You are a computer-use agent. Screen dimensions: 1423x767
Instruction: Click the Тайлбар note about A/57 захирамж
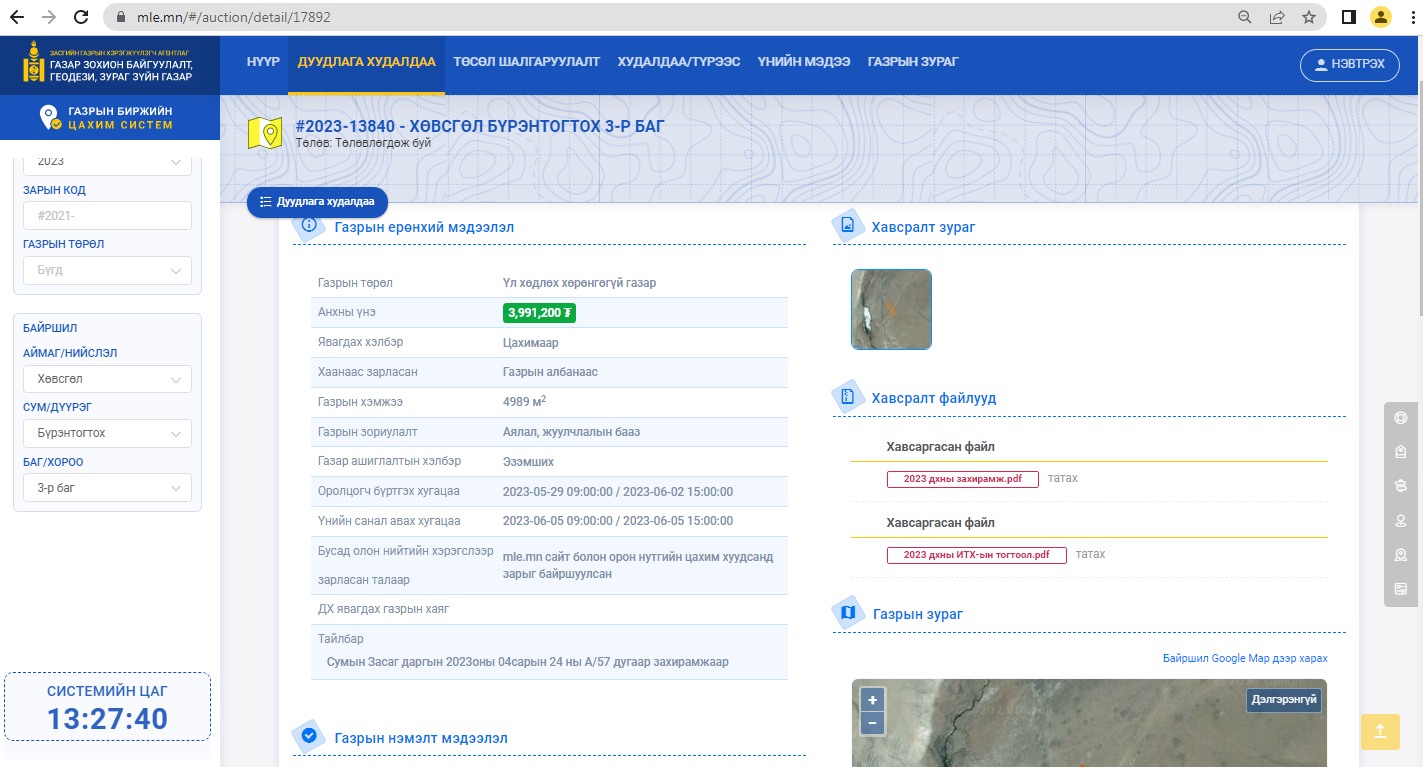[x=527, y=662]
